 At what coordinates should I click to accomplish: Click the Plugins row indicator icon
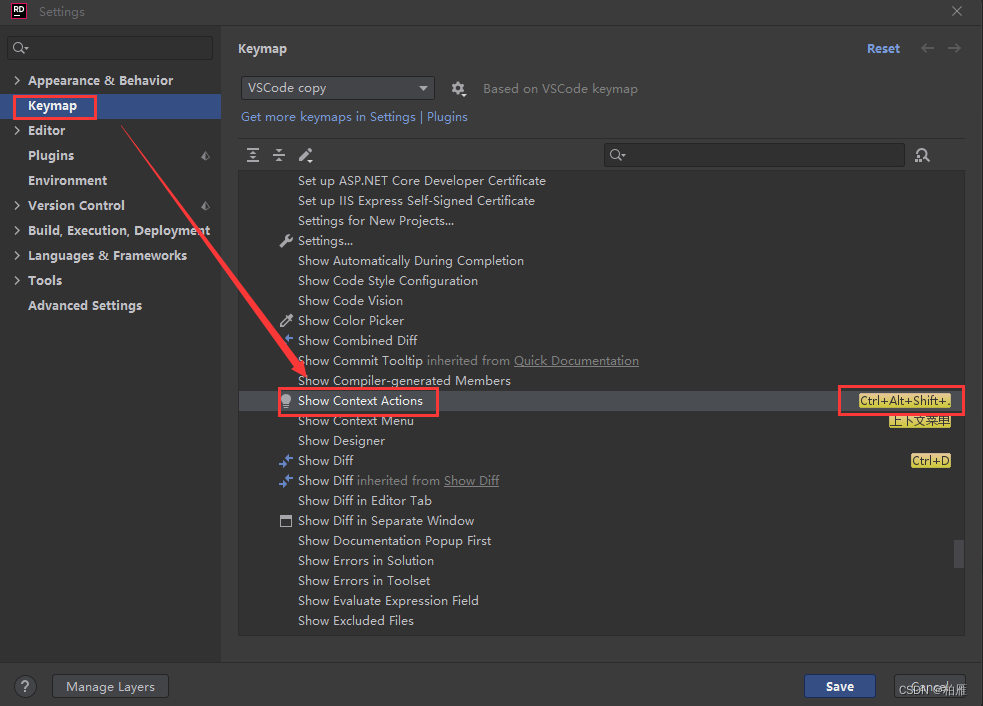[x=205, y=155]
